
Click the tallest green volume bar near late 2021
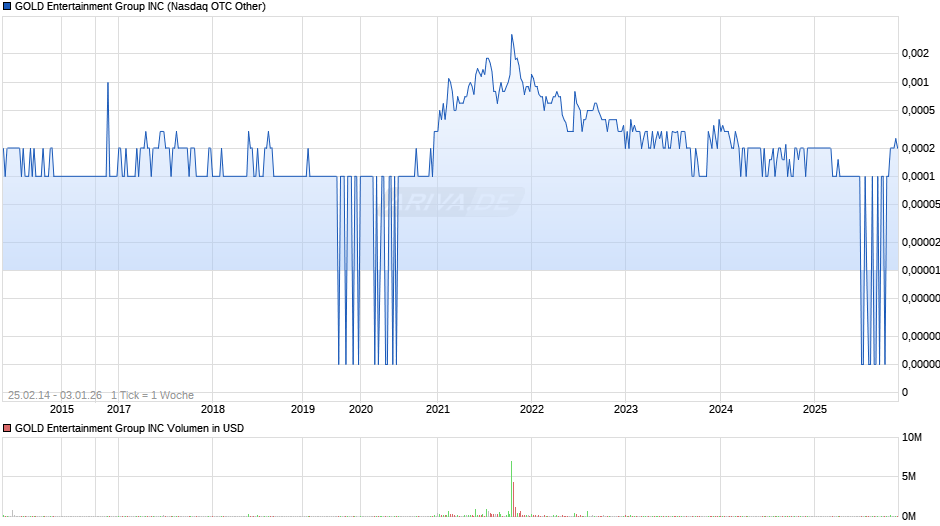511,489
